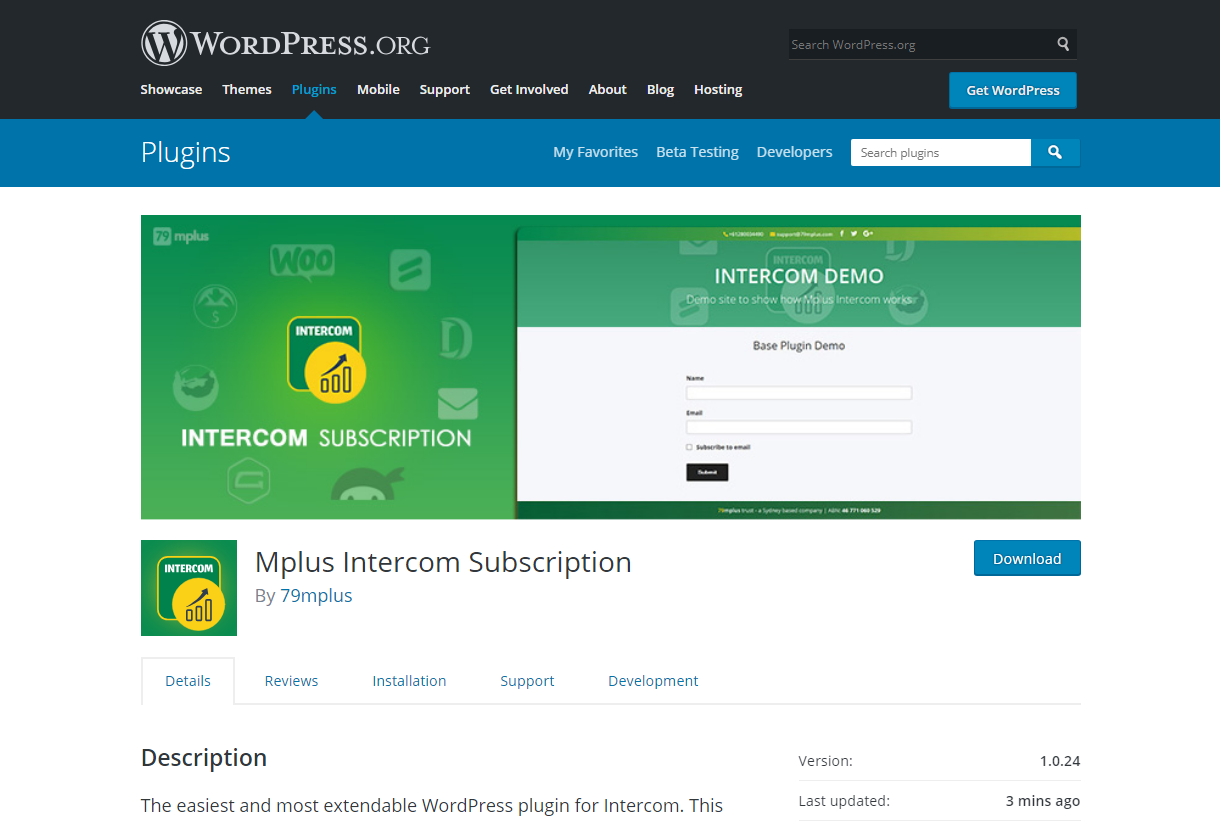Click the Mplus Intercom plugin icon

[189, 588]
